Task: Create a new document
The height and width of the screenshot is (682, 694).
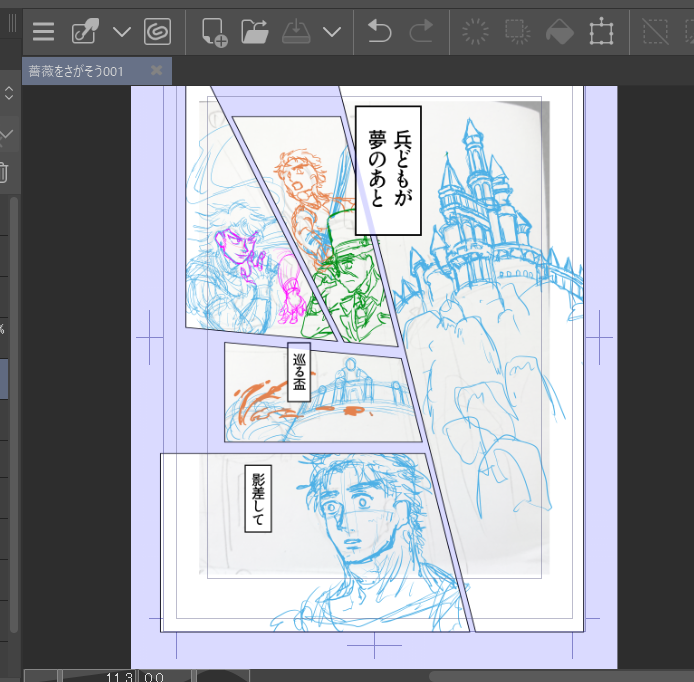Action: (x=214, y=32)
